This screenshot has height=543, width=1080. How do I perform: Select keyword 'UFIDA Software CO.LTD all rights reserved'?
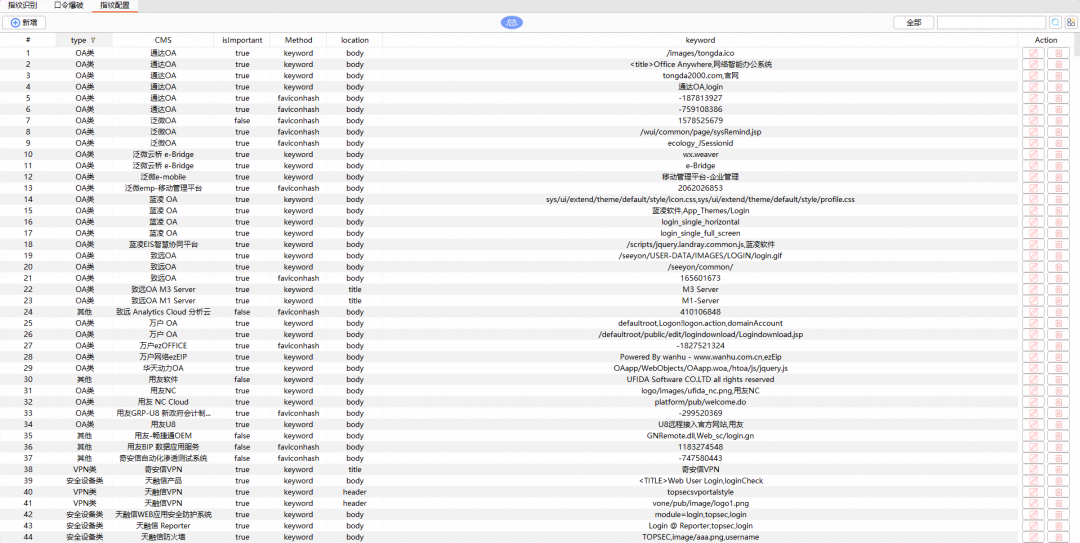point(700,380)
